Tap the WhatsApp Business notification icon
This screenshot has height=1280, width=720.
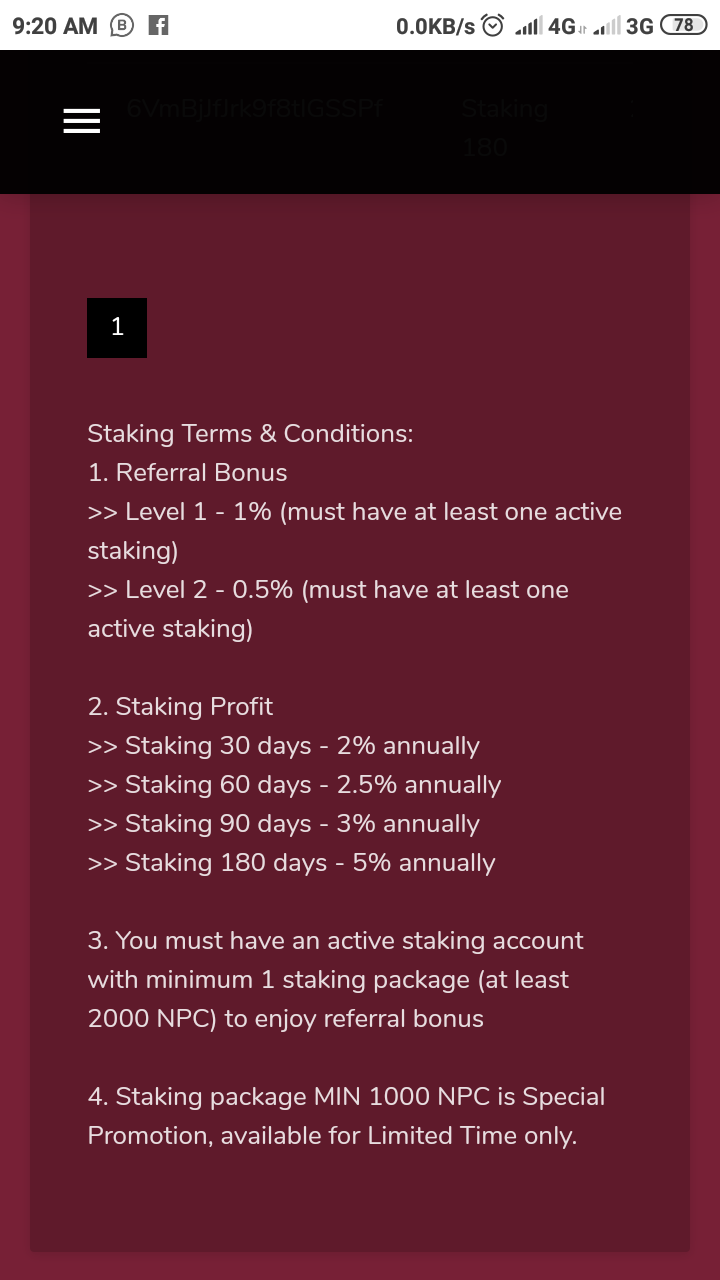click(x=121, y=26)
